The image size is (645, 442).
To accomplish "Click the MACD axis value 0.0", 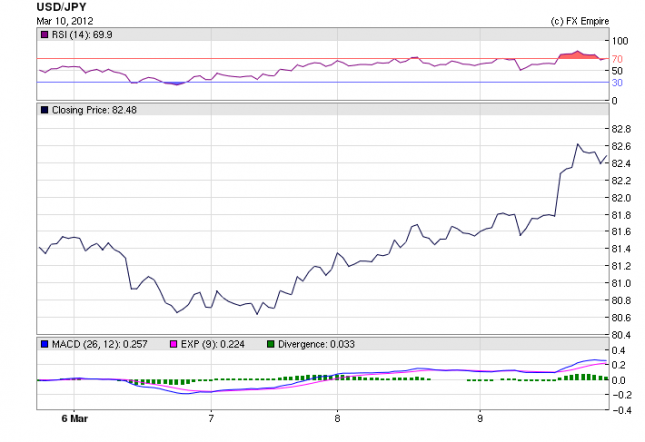I will (619, 380).
